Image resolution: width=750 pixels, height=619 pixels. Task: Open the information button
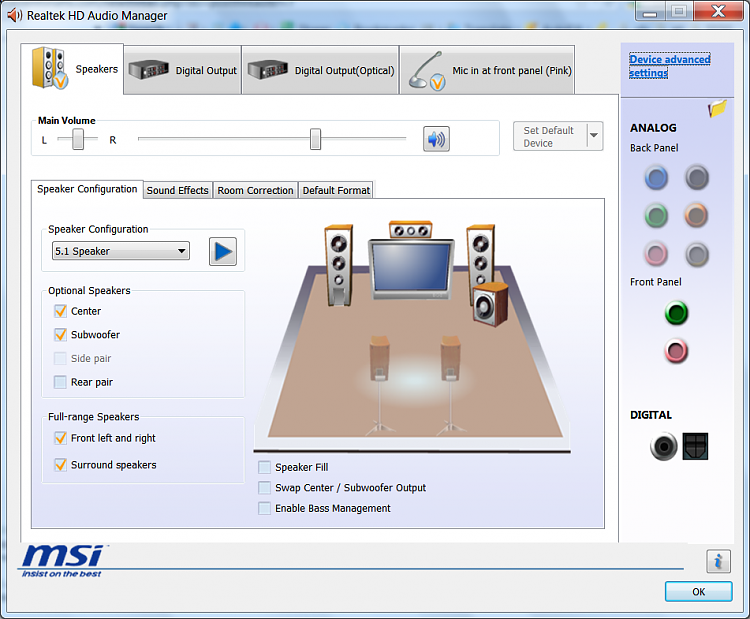pos(718,561)
